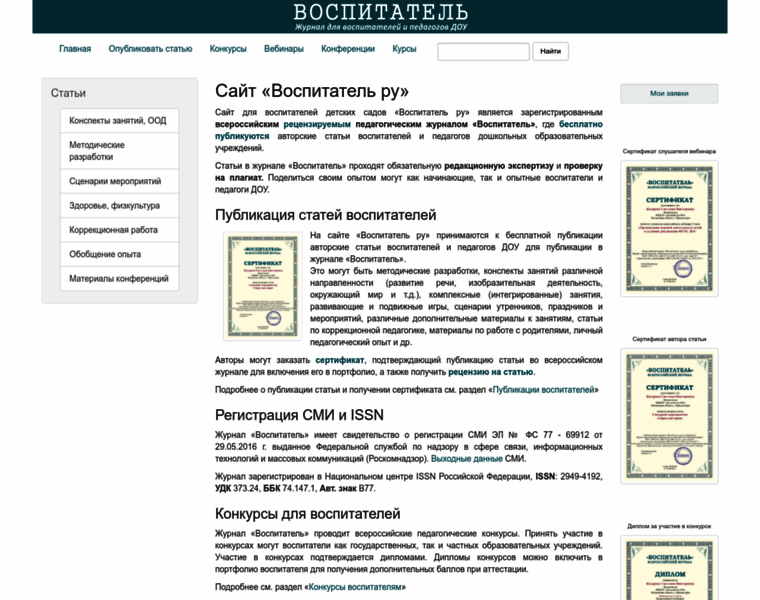Open Опубликовать статью in the navigation
The image size is (760, 600).
pyautogui.click(x=150, y=49)
